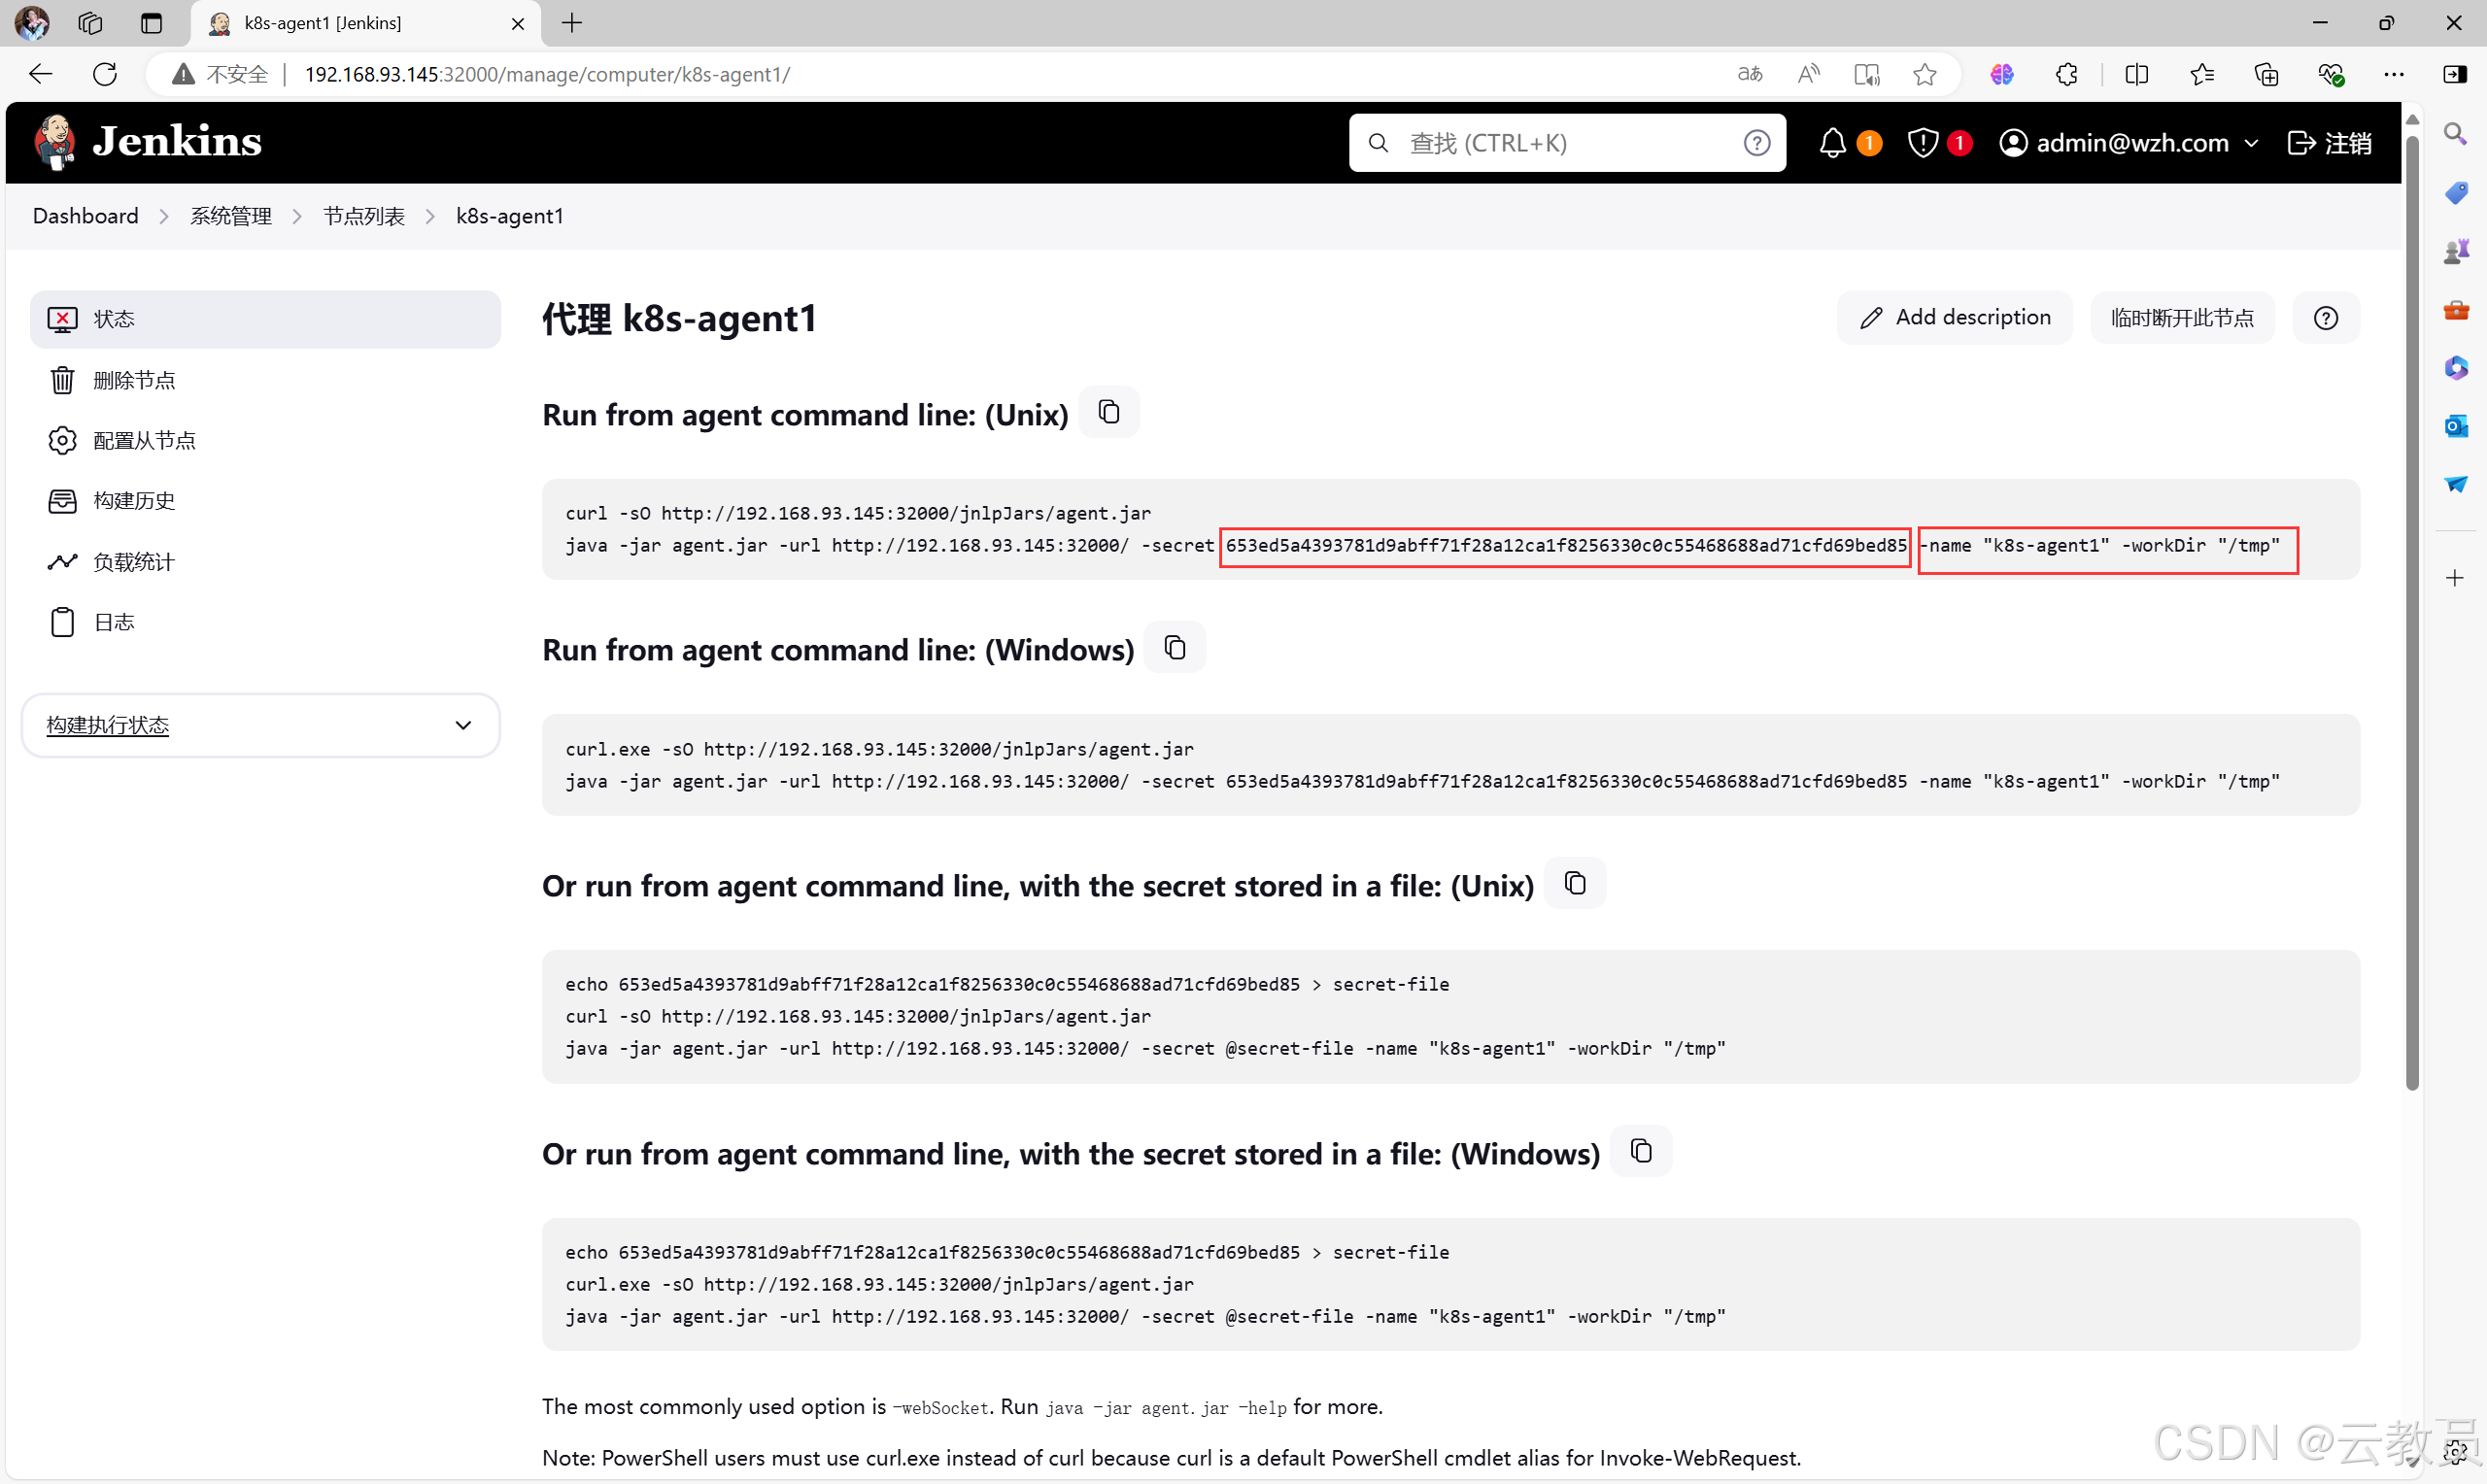This screenshot has width=2487, height=1484.
Task: Click the 临时断开此节点 button
Action: point(2182,318)
